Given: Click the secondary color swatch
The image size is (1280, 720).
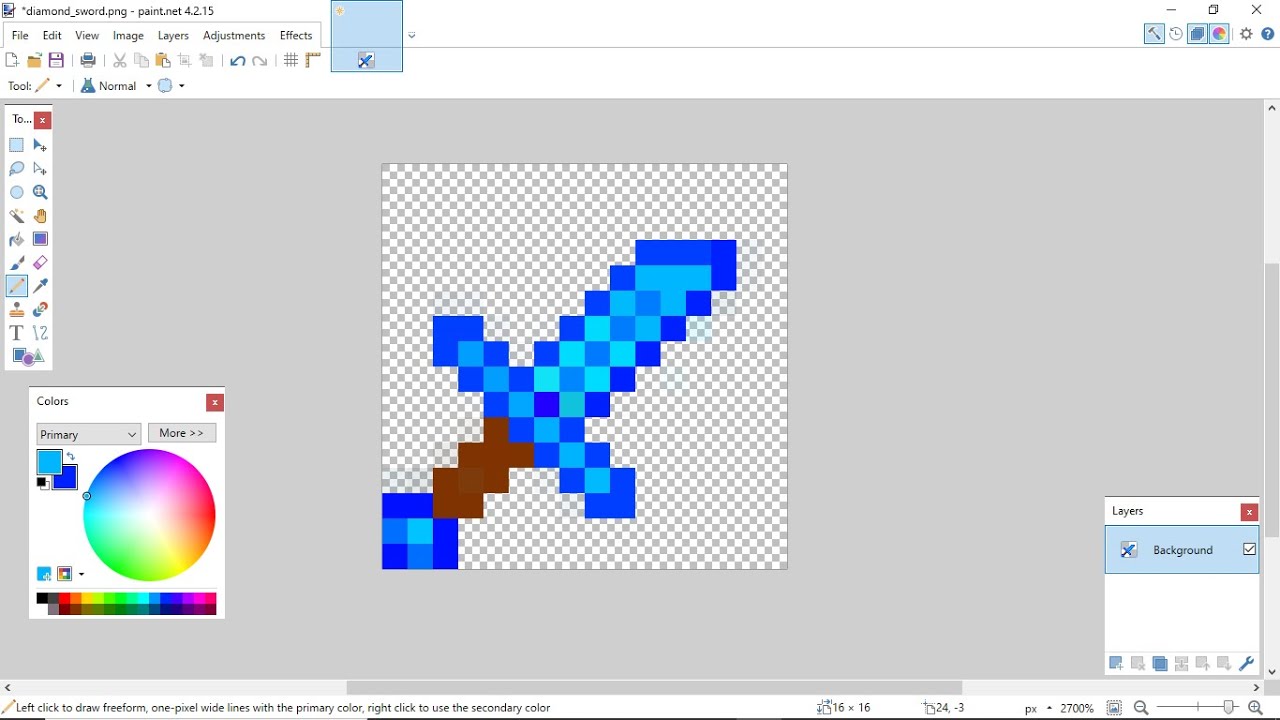Looking at the screenshot, I should pos(69,480).
